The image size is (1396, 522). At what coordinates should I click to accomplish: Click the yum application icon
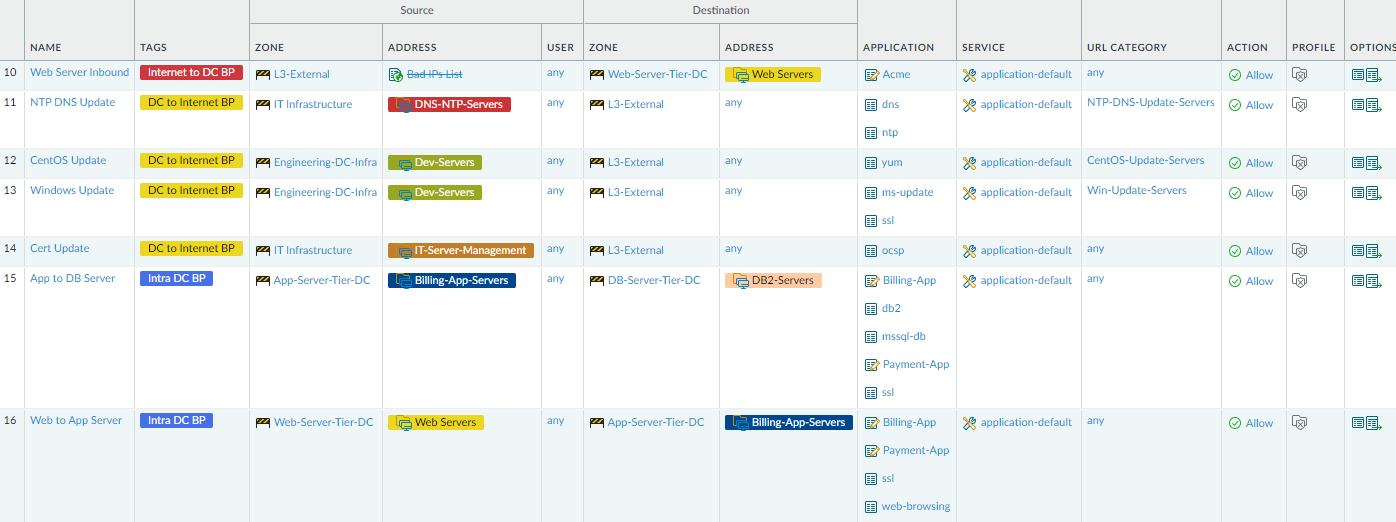[x=871, y=163]
